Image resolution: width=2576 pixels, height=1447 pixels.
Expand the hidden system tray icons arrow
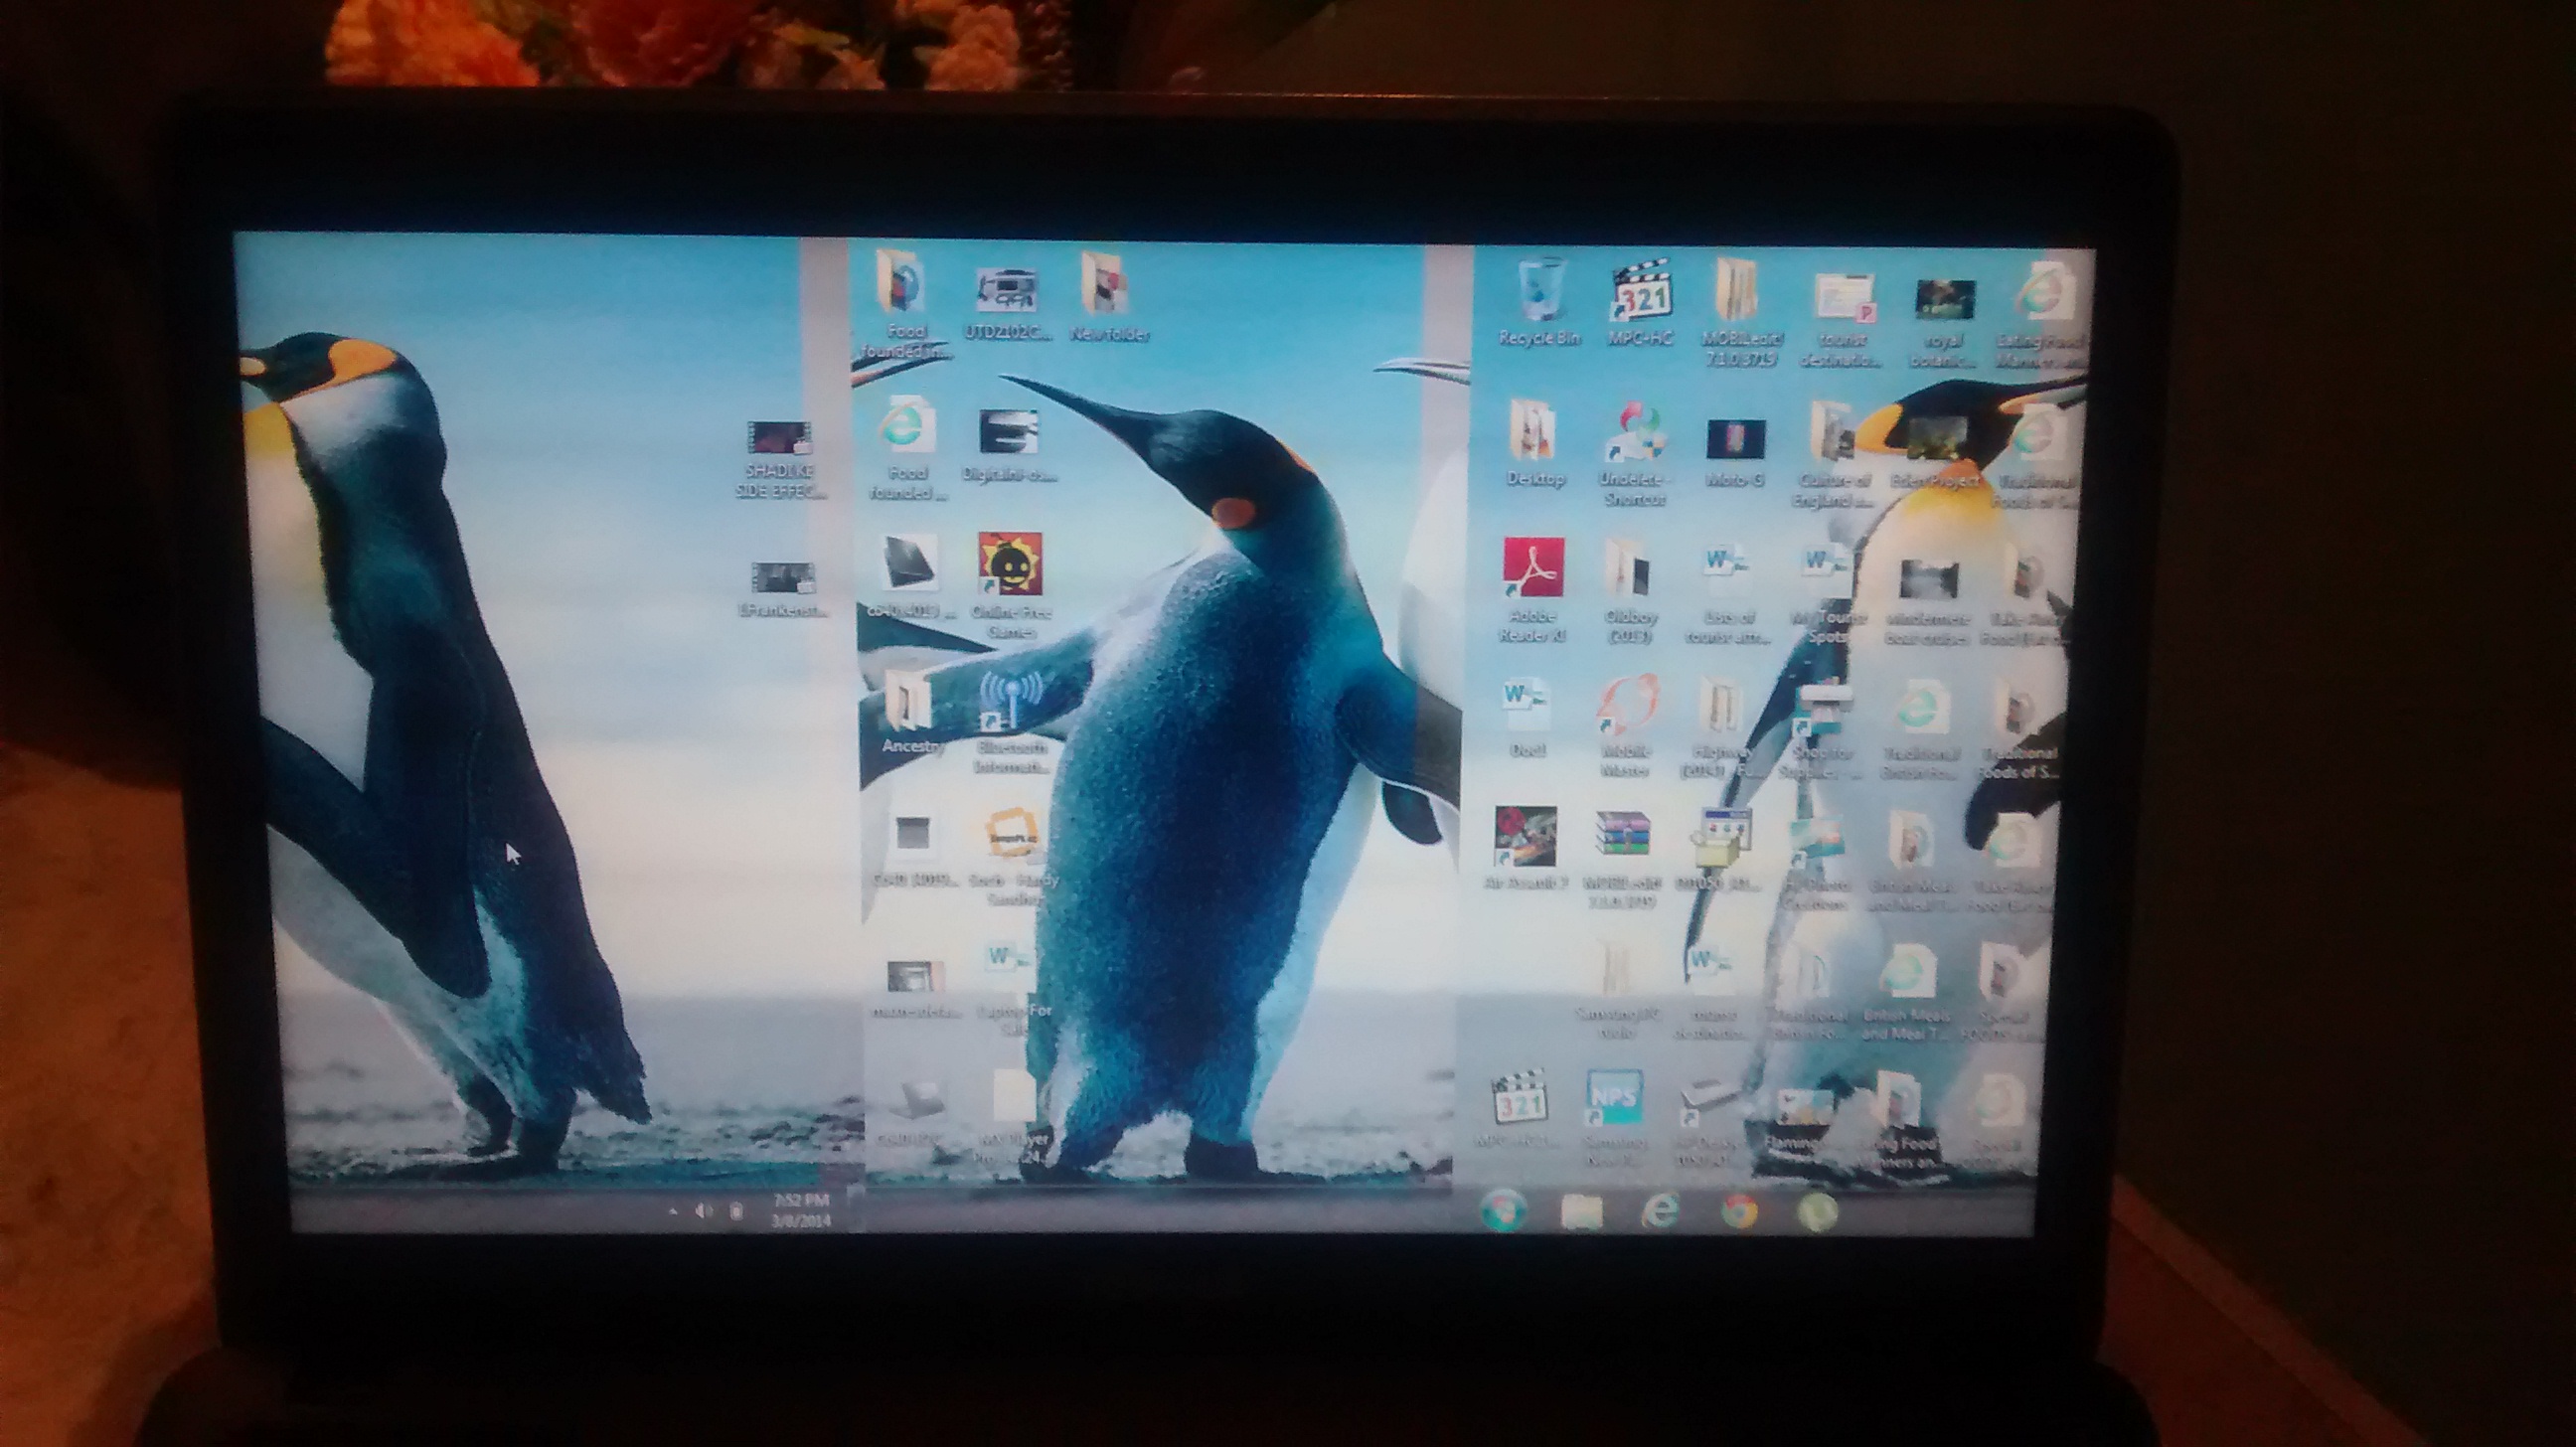pos(673,1211)
